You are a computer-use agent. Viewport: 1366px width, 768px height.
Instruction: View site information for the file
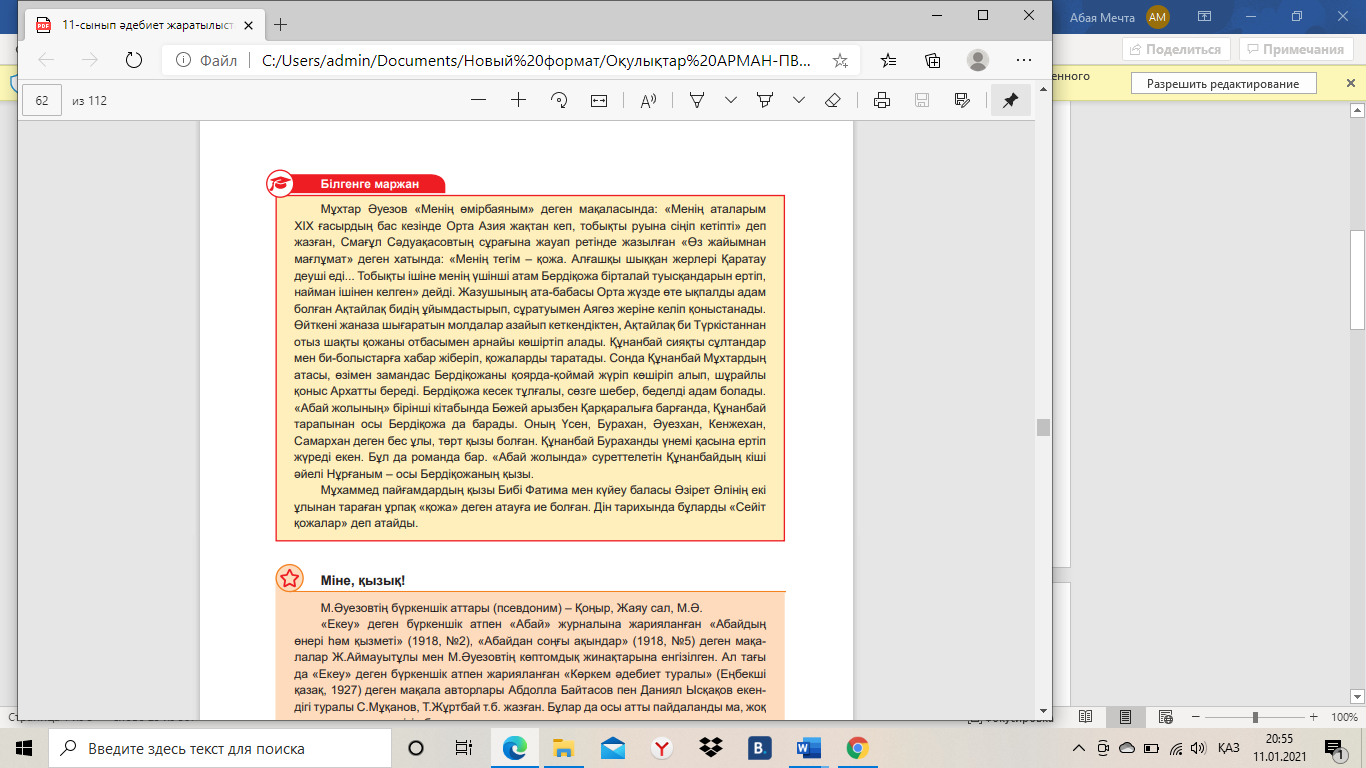click(183, 60)
